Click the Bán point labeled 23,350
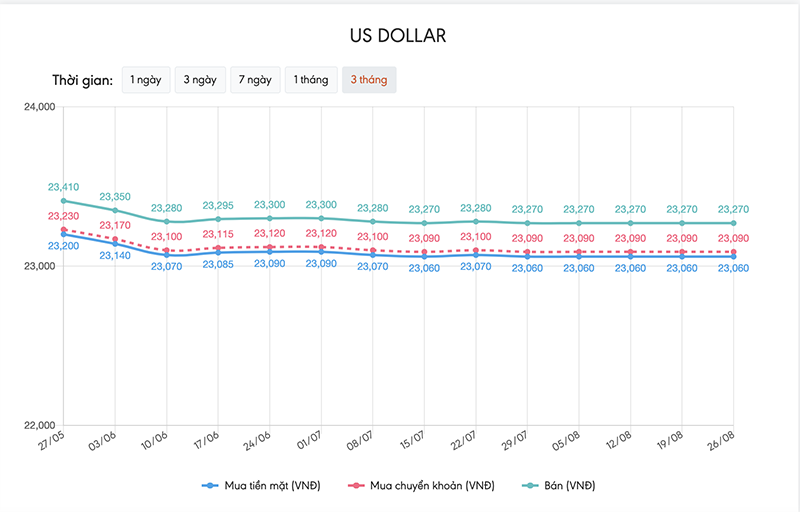Screen dimensions: 800x512 tap(115, 210)
